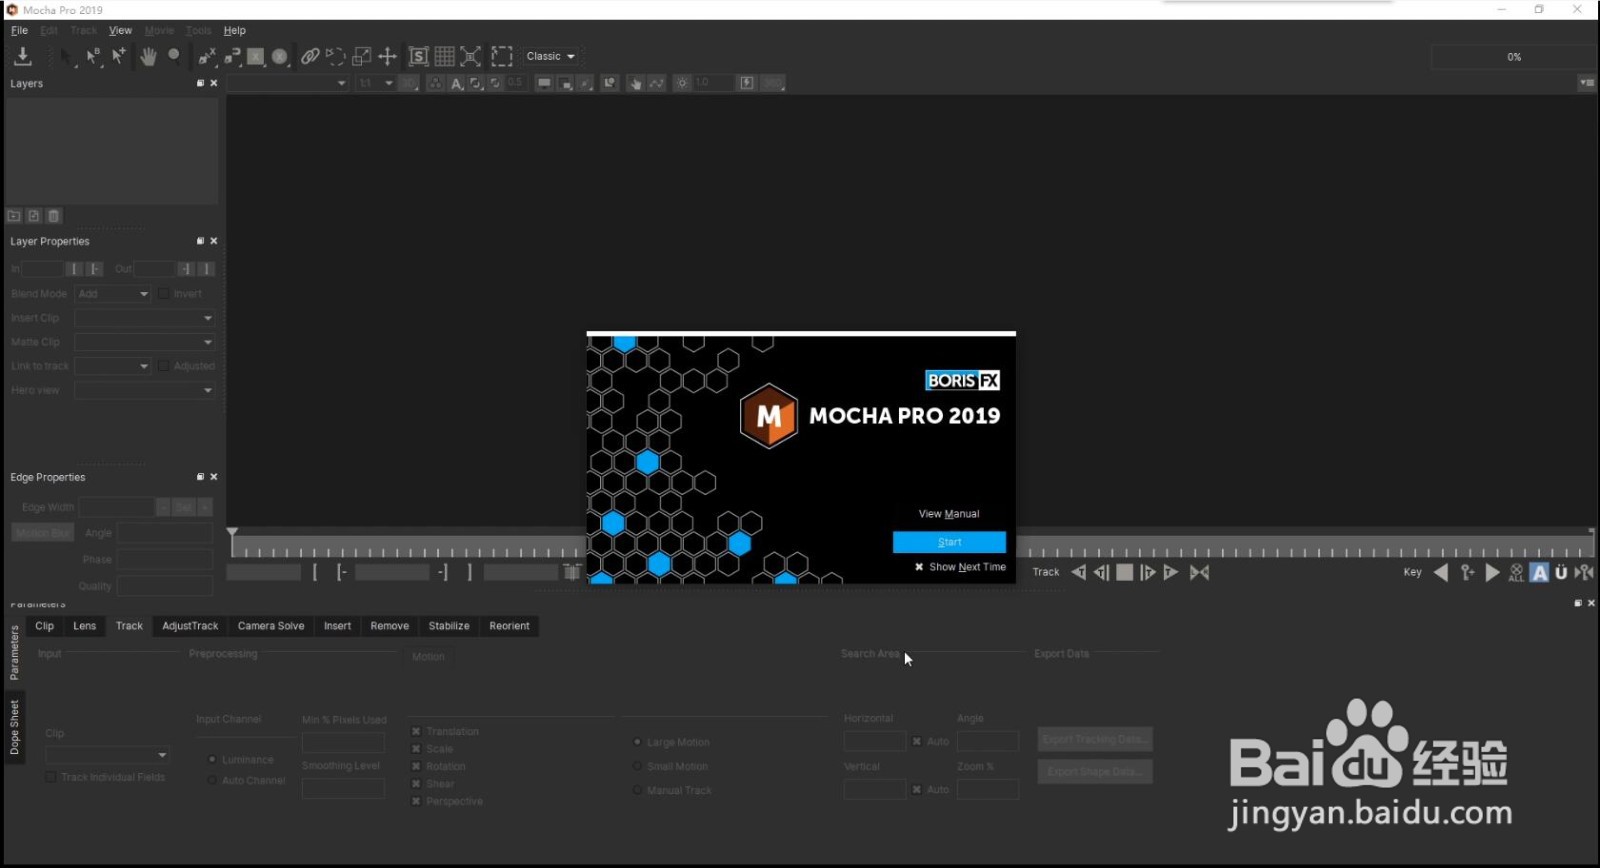Open the Link to track dropdown
The image size is (1600, 868).
click(113, 366)
